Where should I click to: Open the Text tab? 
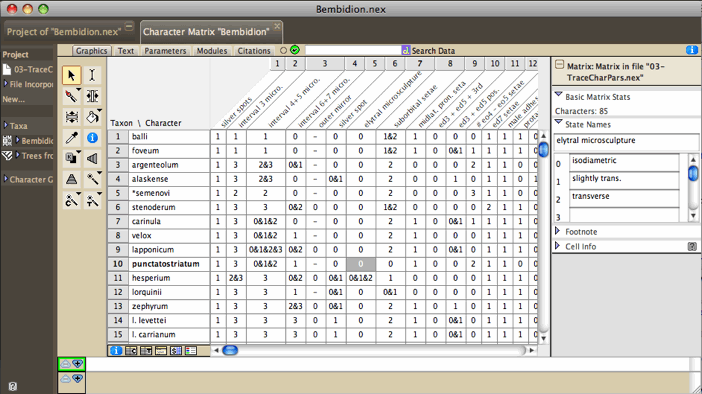[126, 51]
